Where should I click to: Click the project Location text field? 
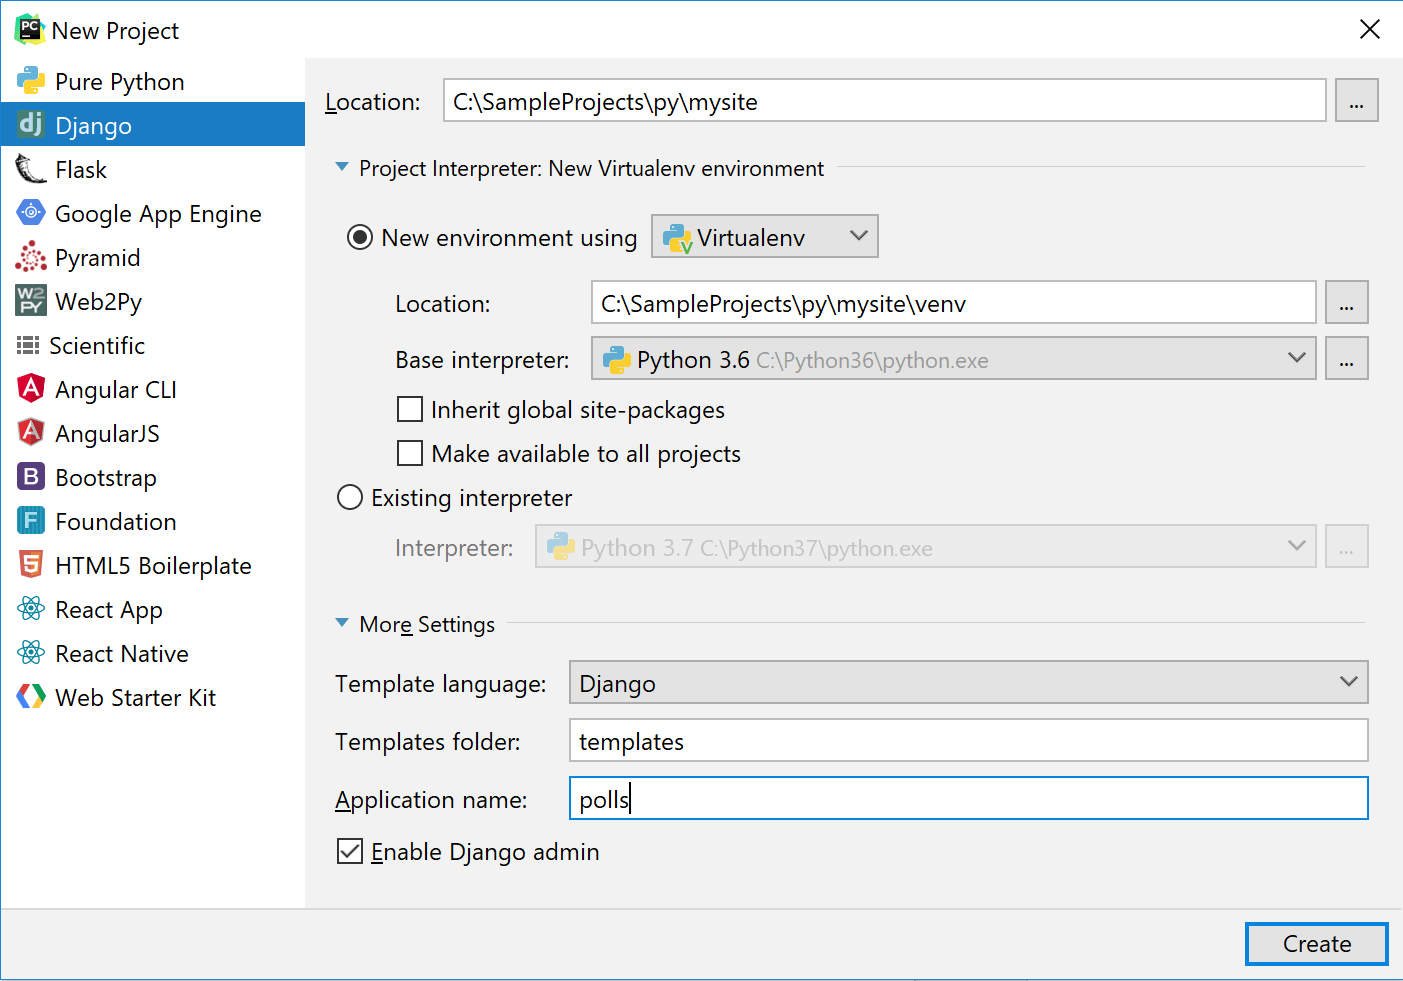[885, 100]
